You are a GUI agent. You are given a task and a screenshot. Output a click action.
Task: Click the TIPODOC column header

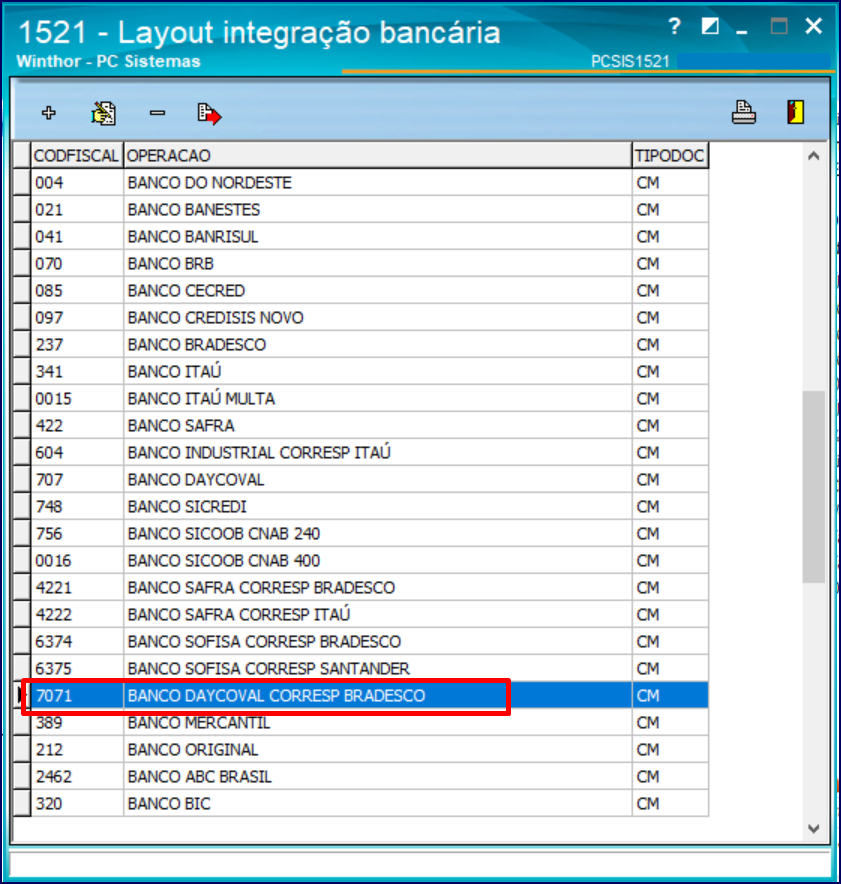(x=670, y=155)
